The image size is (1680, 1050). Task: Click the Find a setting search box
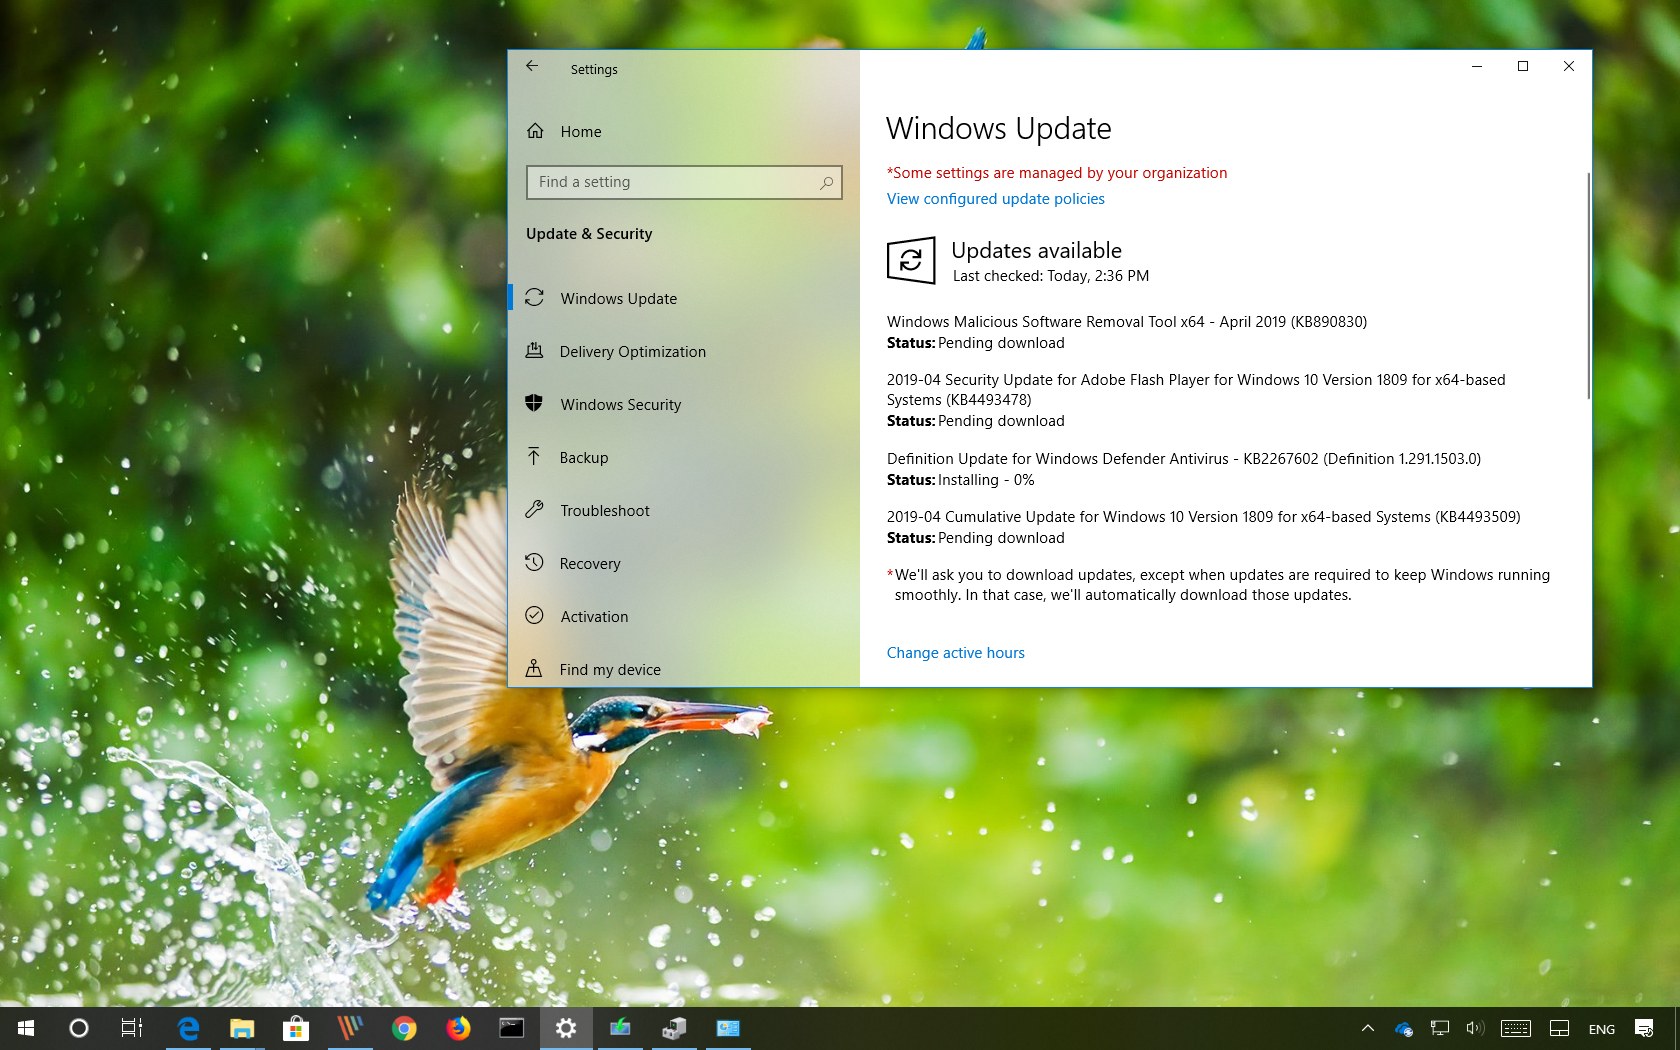coord(684,182)
